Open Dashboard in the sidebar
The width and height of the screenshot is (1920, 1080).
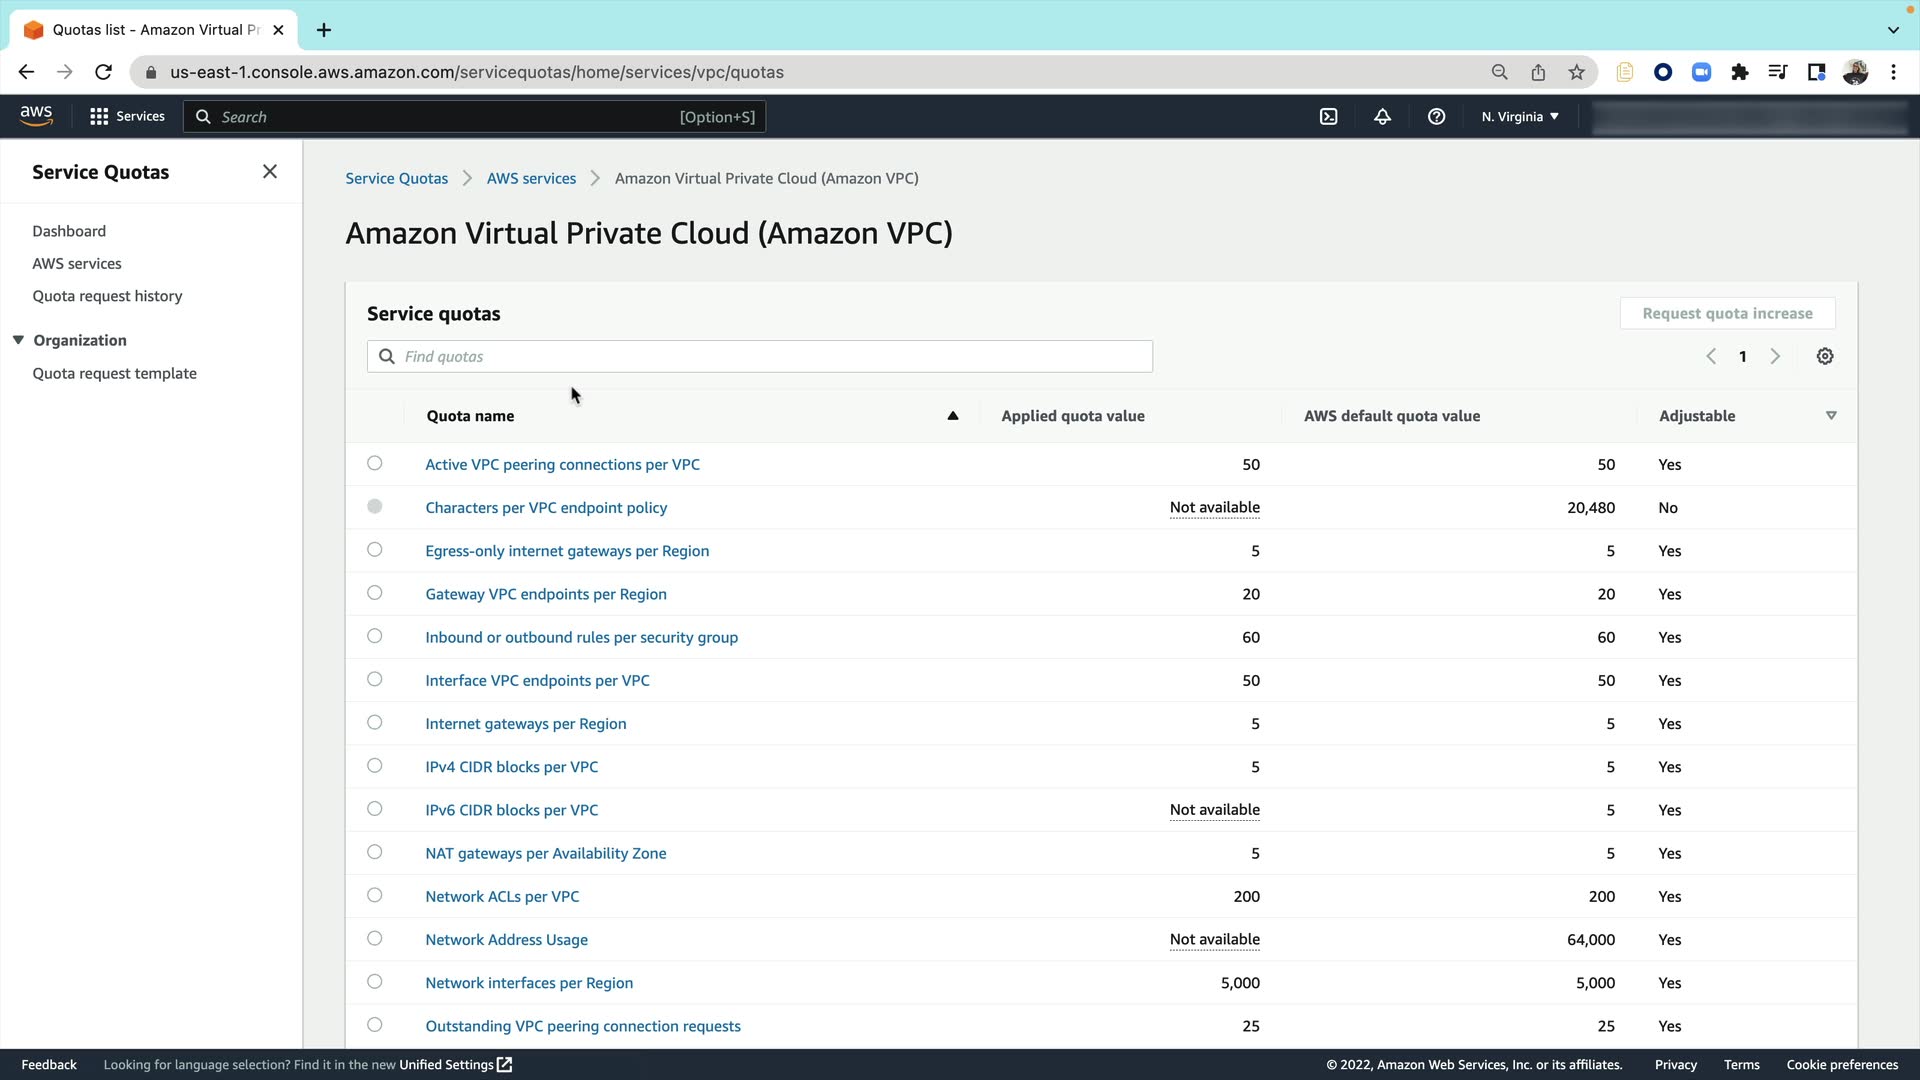coord(69,231)
